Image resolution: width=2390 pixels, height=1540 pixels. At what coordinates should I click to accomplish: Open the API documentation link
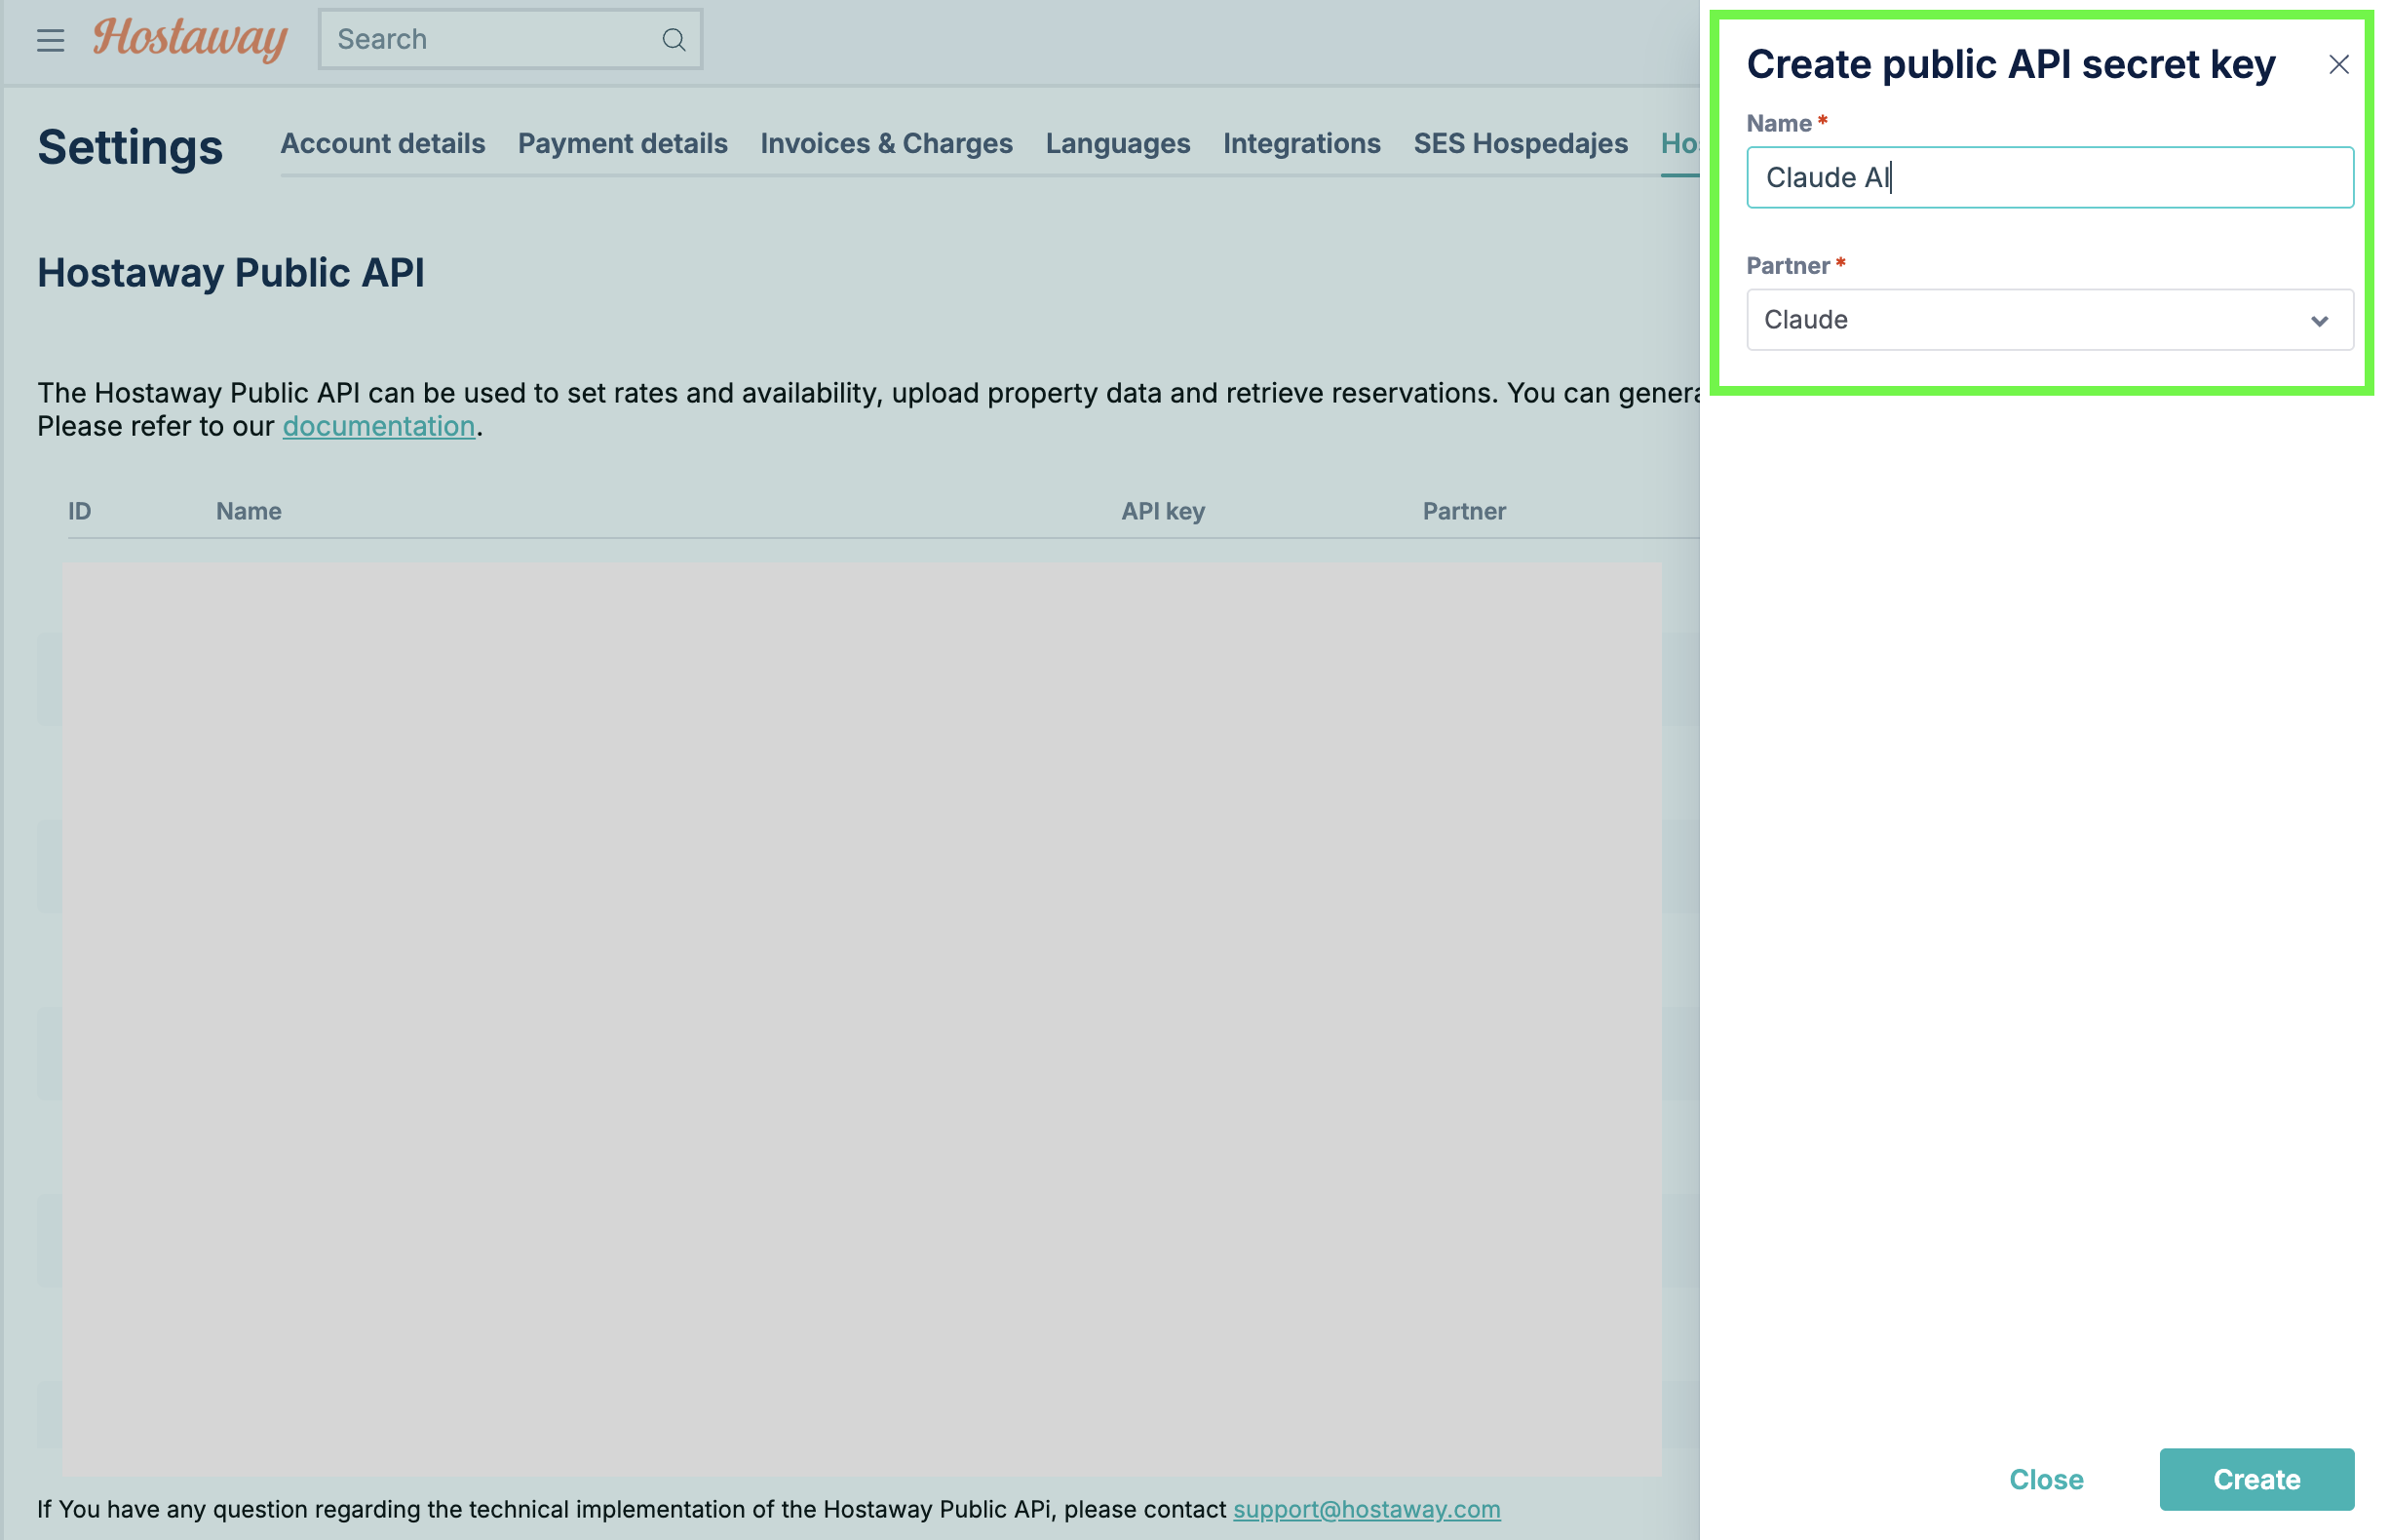[x=379, y=426]
